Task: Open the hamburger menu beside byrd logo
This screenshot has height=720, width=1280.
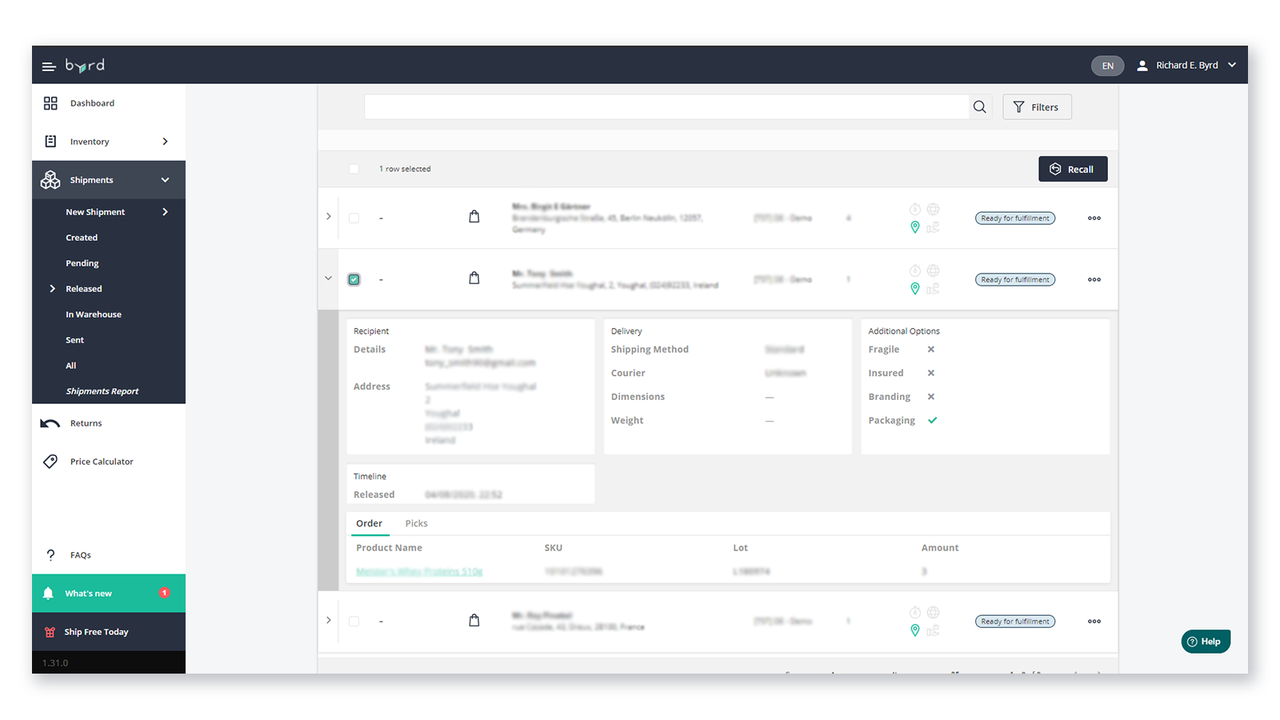Action: point(48,65)
